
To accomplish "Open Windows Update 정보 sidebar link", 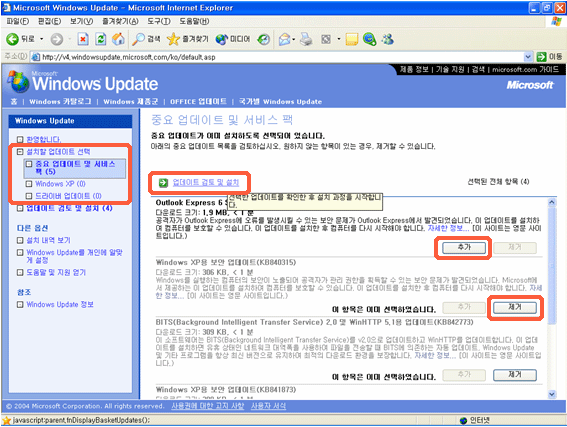I will [60, 304].
